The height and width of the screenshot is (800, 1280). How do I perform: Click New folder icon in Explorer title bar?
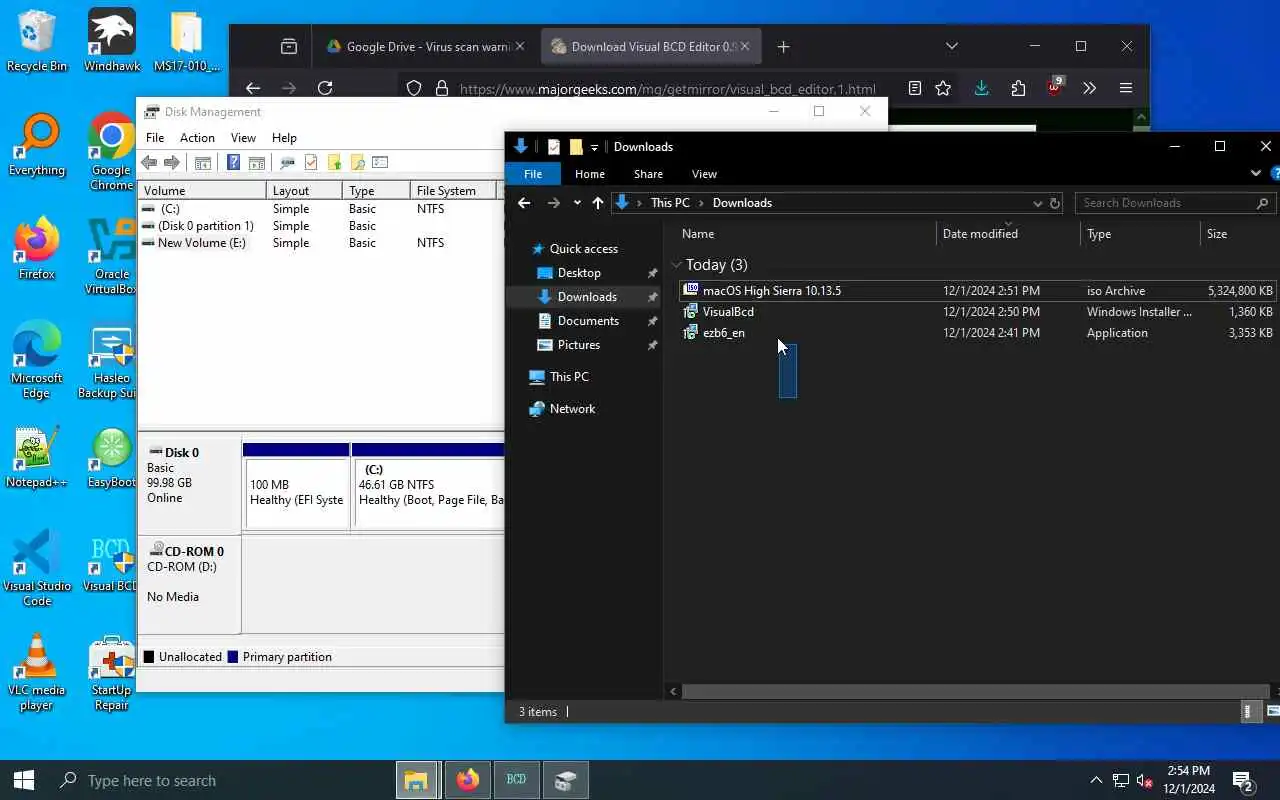[576, 147]
